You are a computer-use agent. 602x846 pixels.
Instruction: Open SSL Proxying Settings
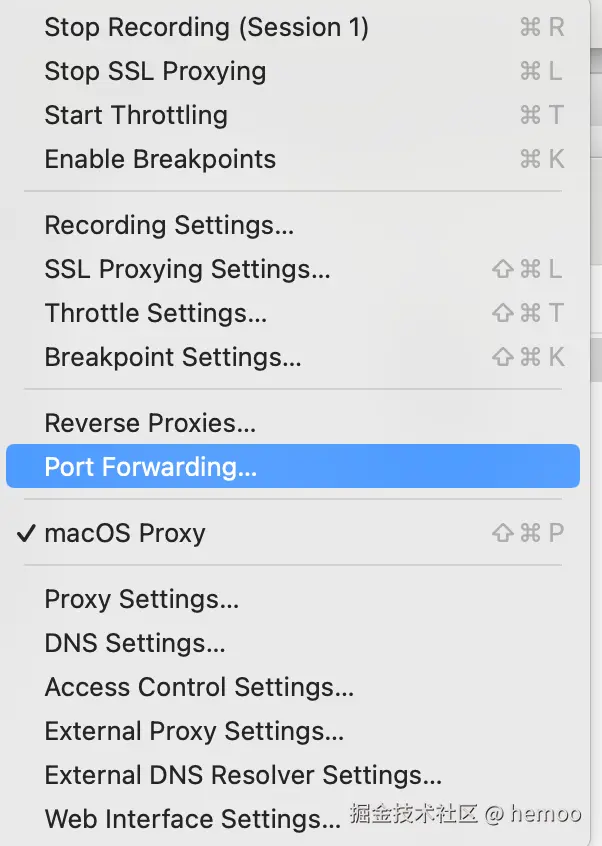(x=187, y=269)
